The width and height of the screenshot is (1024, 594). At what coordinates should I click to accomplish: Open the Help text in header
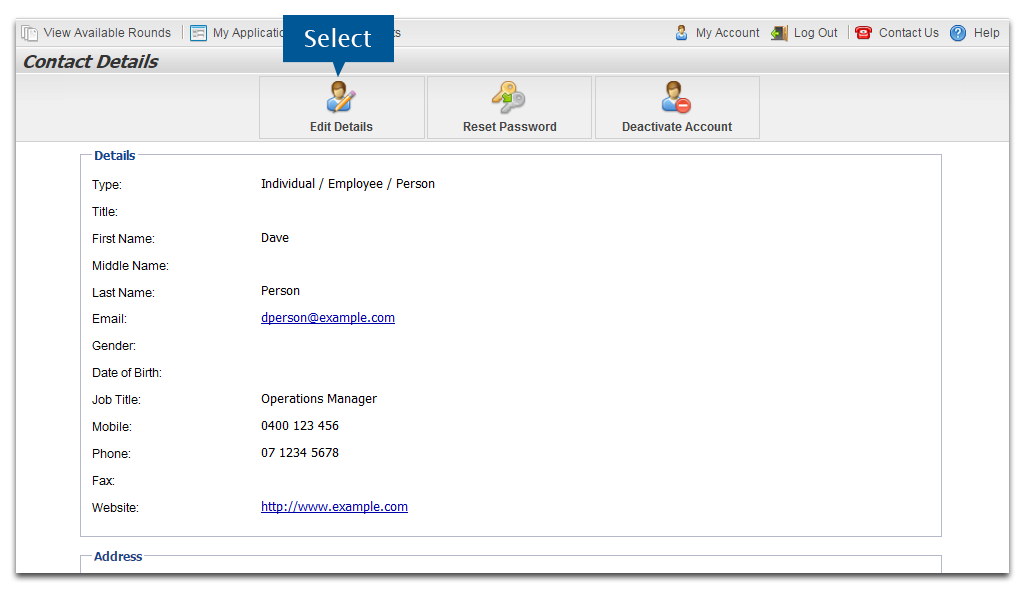click(987, 33)
